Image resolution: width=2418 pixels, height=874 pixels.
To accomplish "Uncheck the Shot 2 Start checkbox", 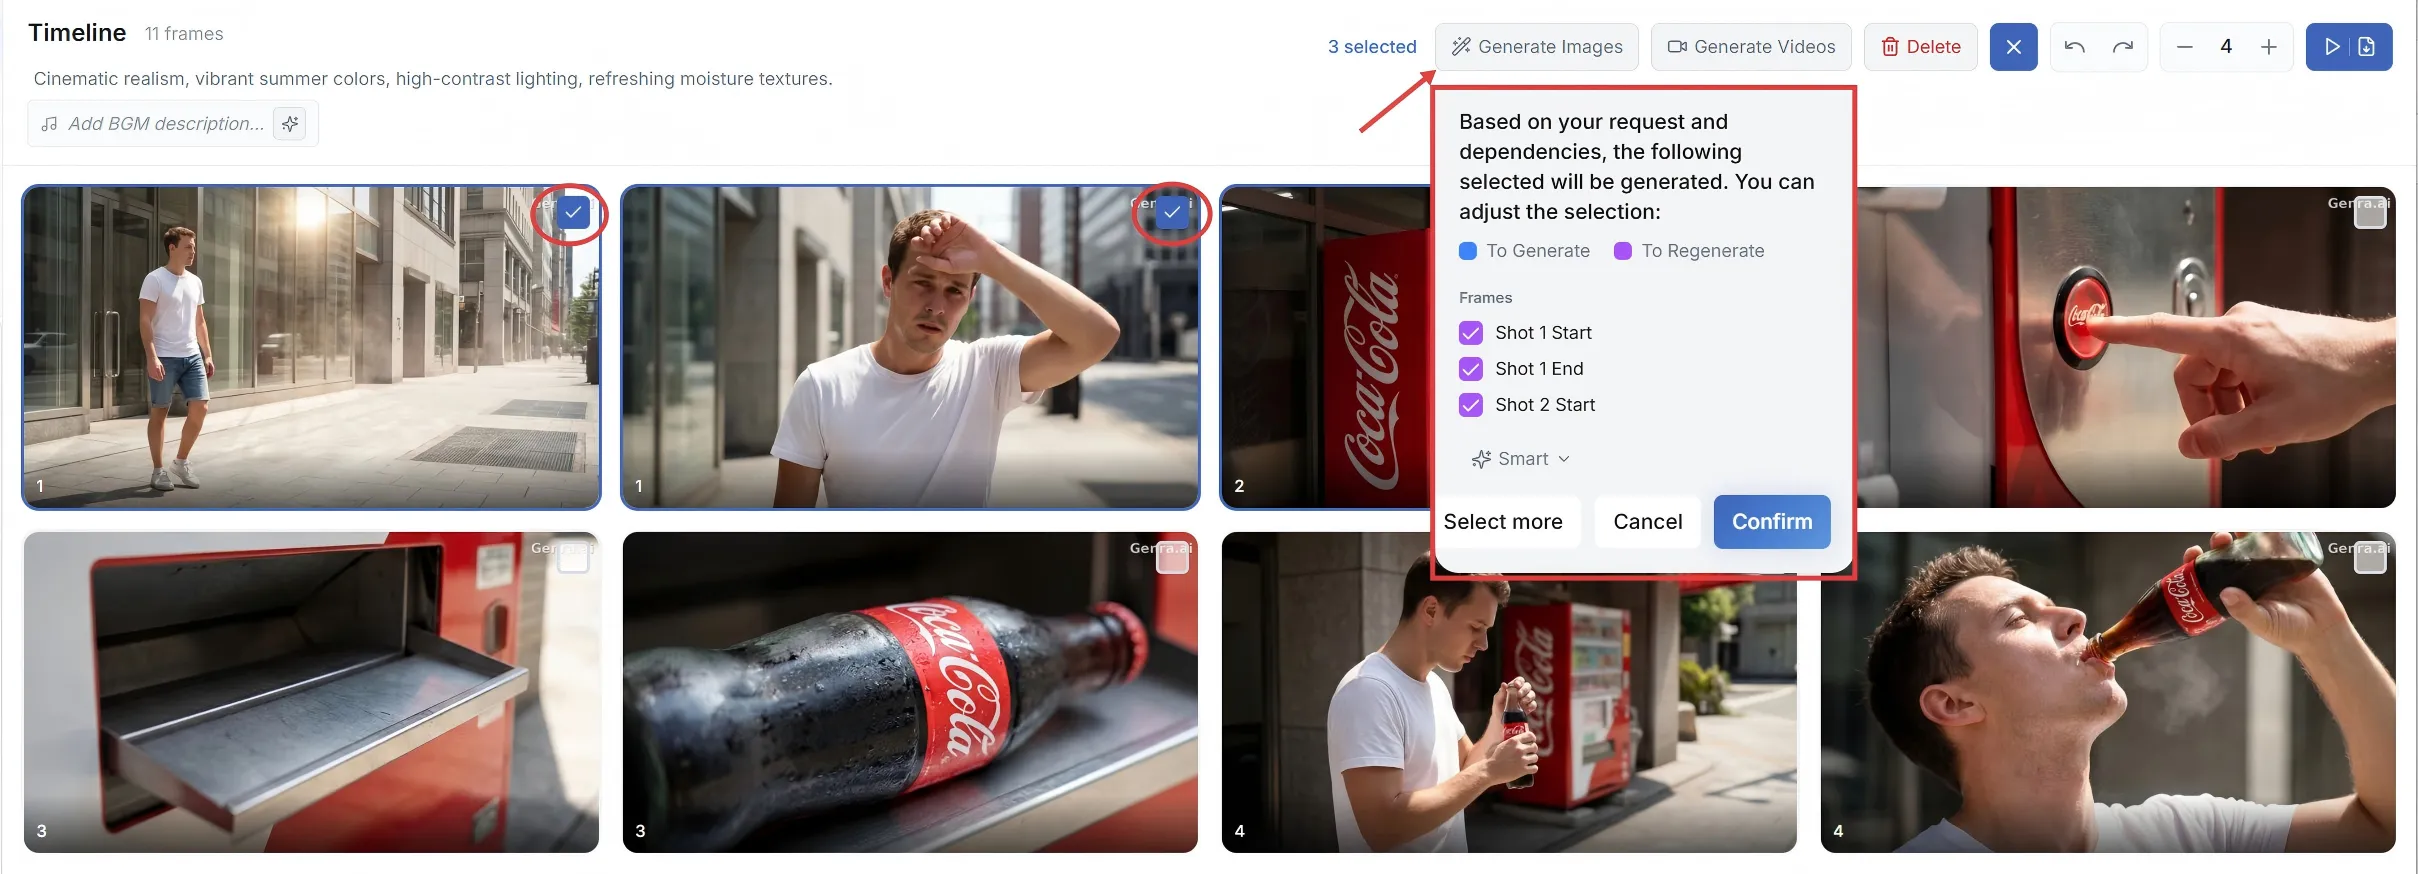I will 1471,405.
